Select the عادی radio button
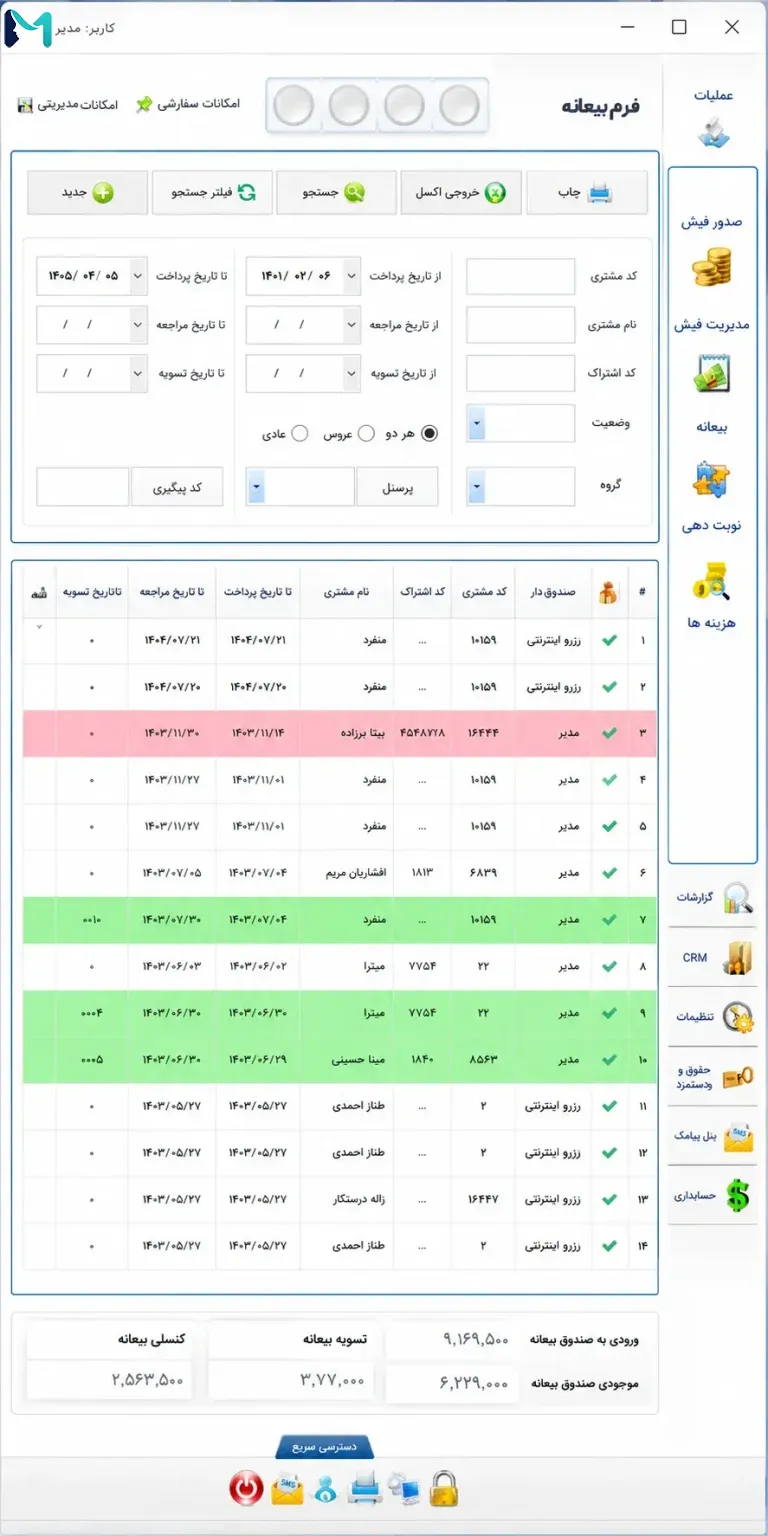Viewport: 768px width, 1536px height. click(299, 434)
